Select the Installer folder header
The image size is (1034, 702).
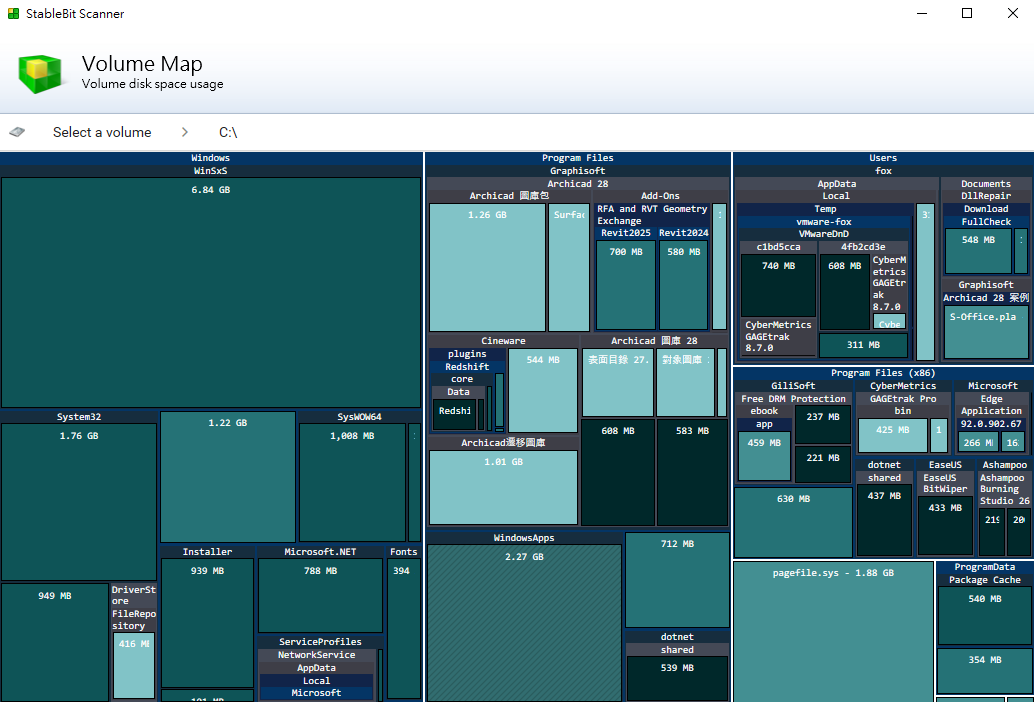207,552
